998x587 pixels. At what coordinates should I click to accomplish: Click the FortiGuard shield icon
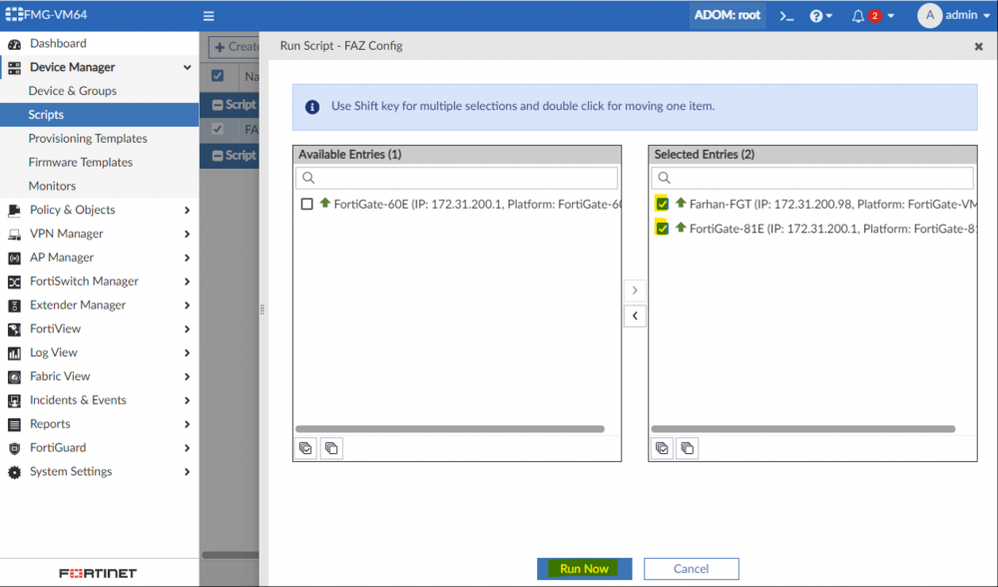click(x=14, y=448)
